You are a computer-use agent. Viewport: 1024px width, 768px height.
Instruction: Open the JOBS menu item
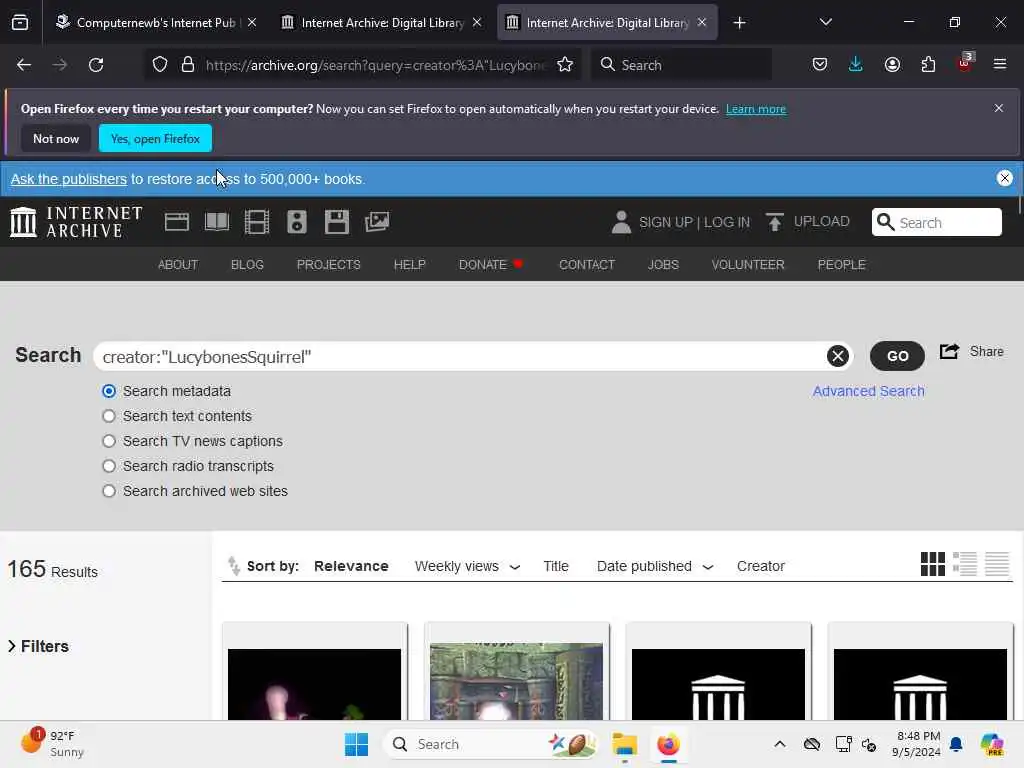tap(663, 264)
